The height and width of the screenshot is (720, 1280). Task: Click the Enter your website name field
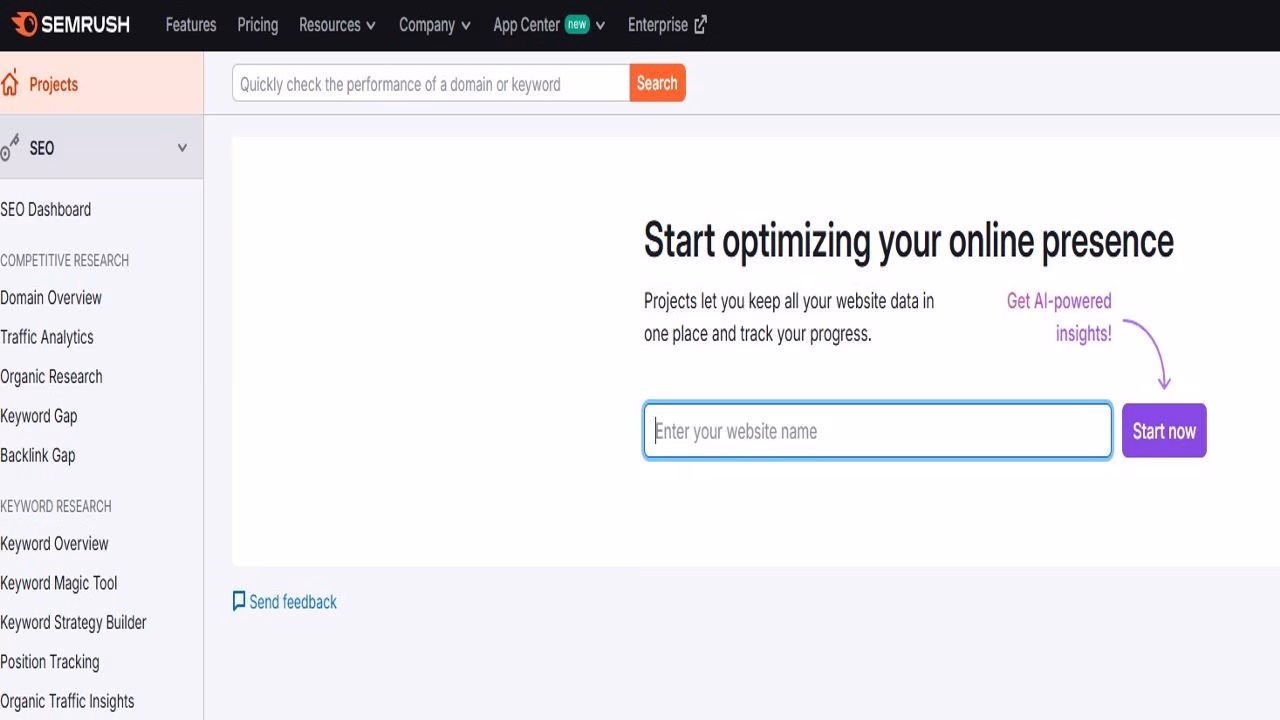[877, 430]
